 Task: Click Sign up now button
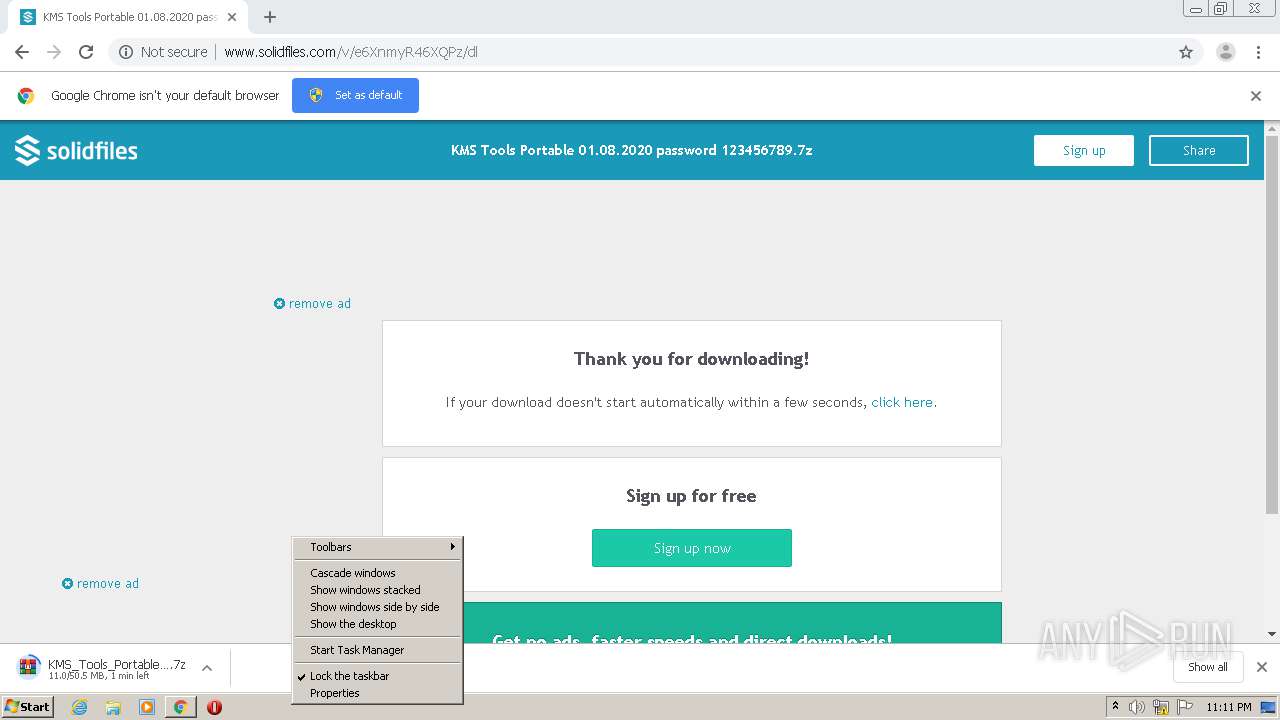(x=692, y=548)
